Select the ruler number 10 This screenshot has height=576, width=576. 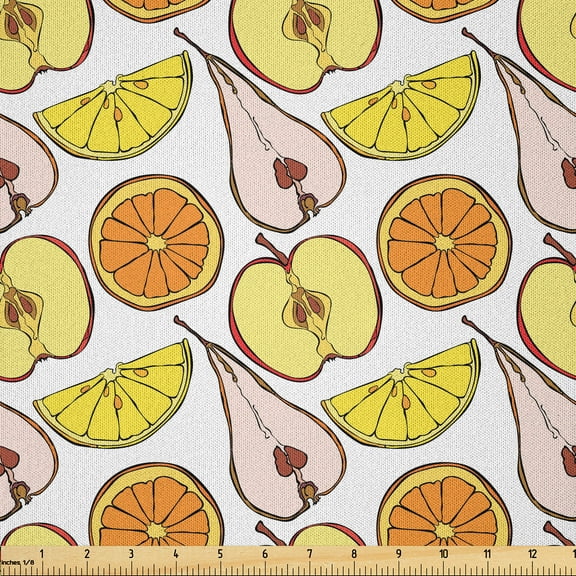444,554
